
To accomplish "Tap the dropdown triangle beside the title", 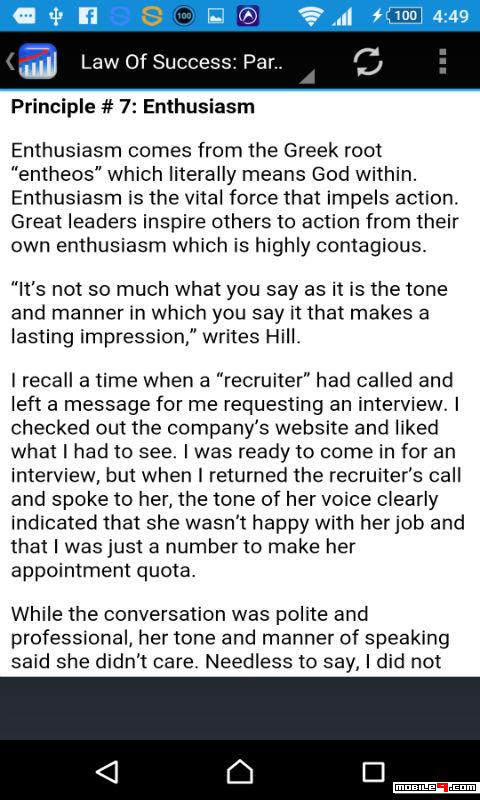I will 307,76.
